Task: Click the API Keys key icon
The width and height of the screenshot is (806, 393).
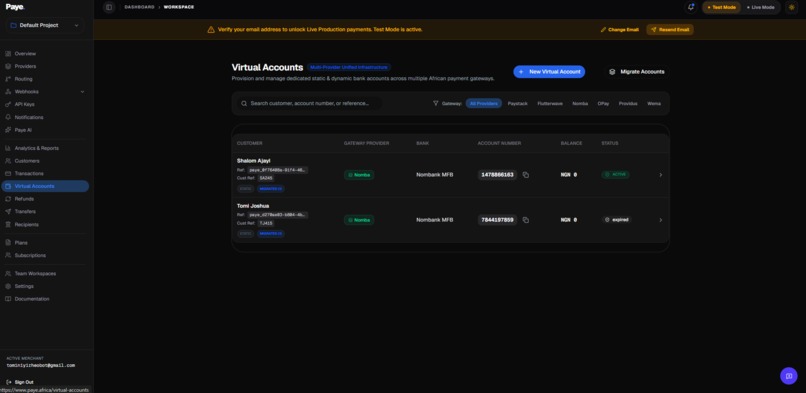Action: pyautogui.click(x=8, y=104)
